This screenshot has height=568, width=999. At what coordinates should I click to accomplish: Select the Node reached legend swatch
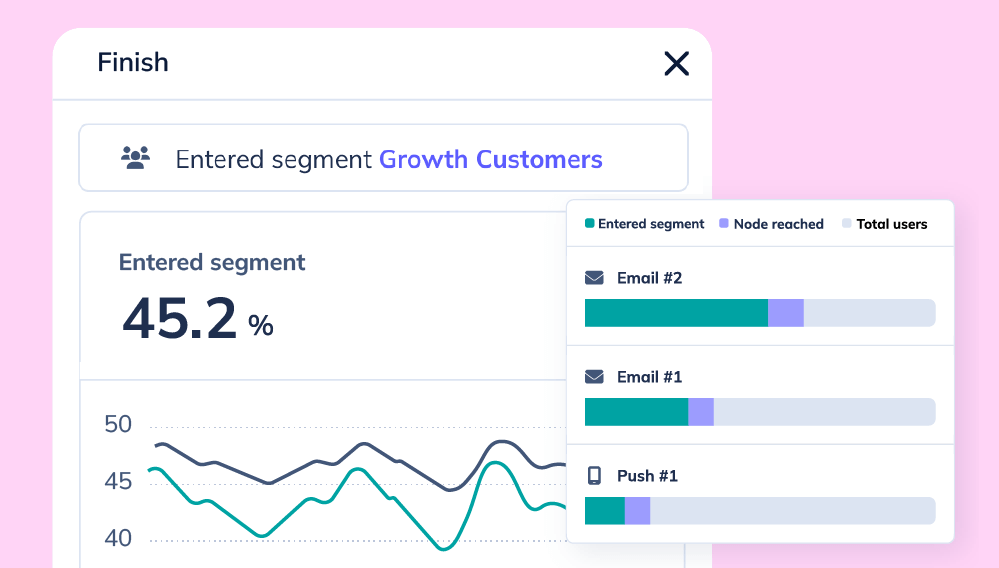point(724,223)
